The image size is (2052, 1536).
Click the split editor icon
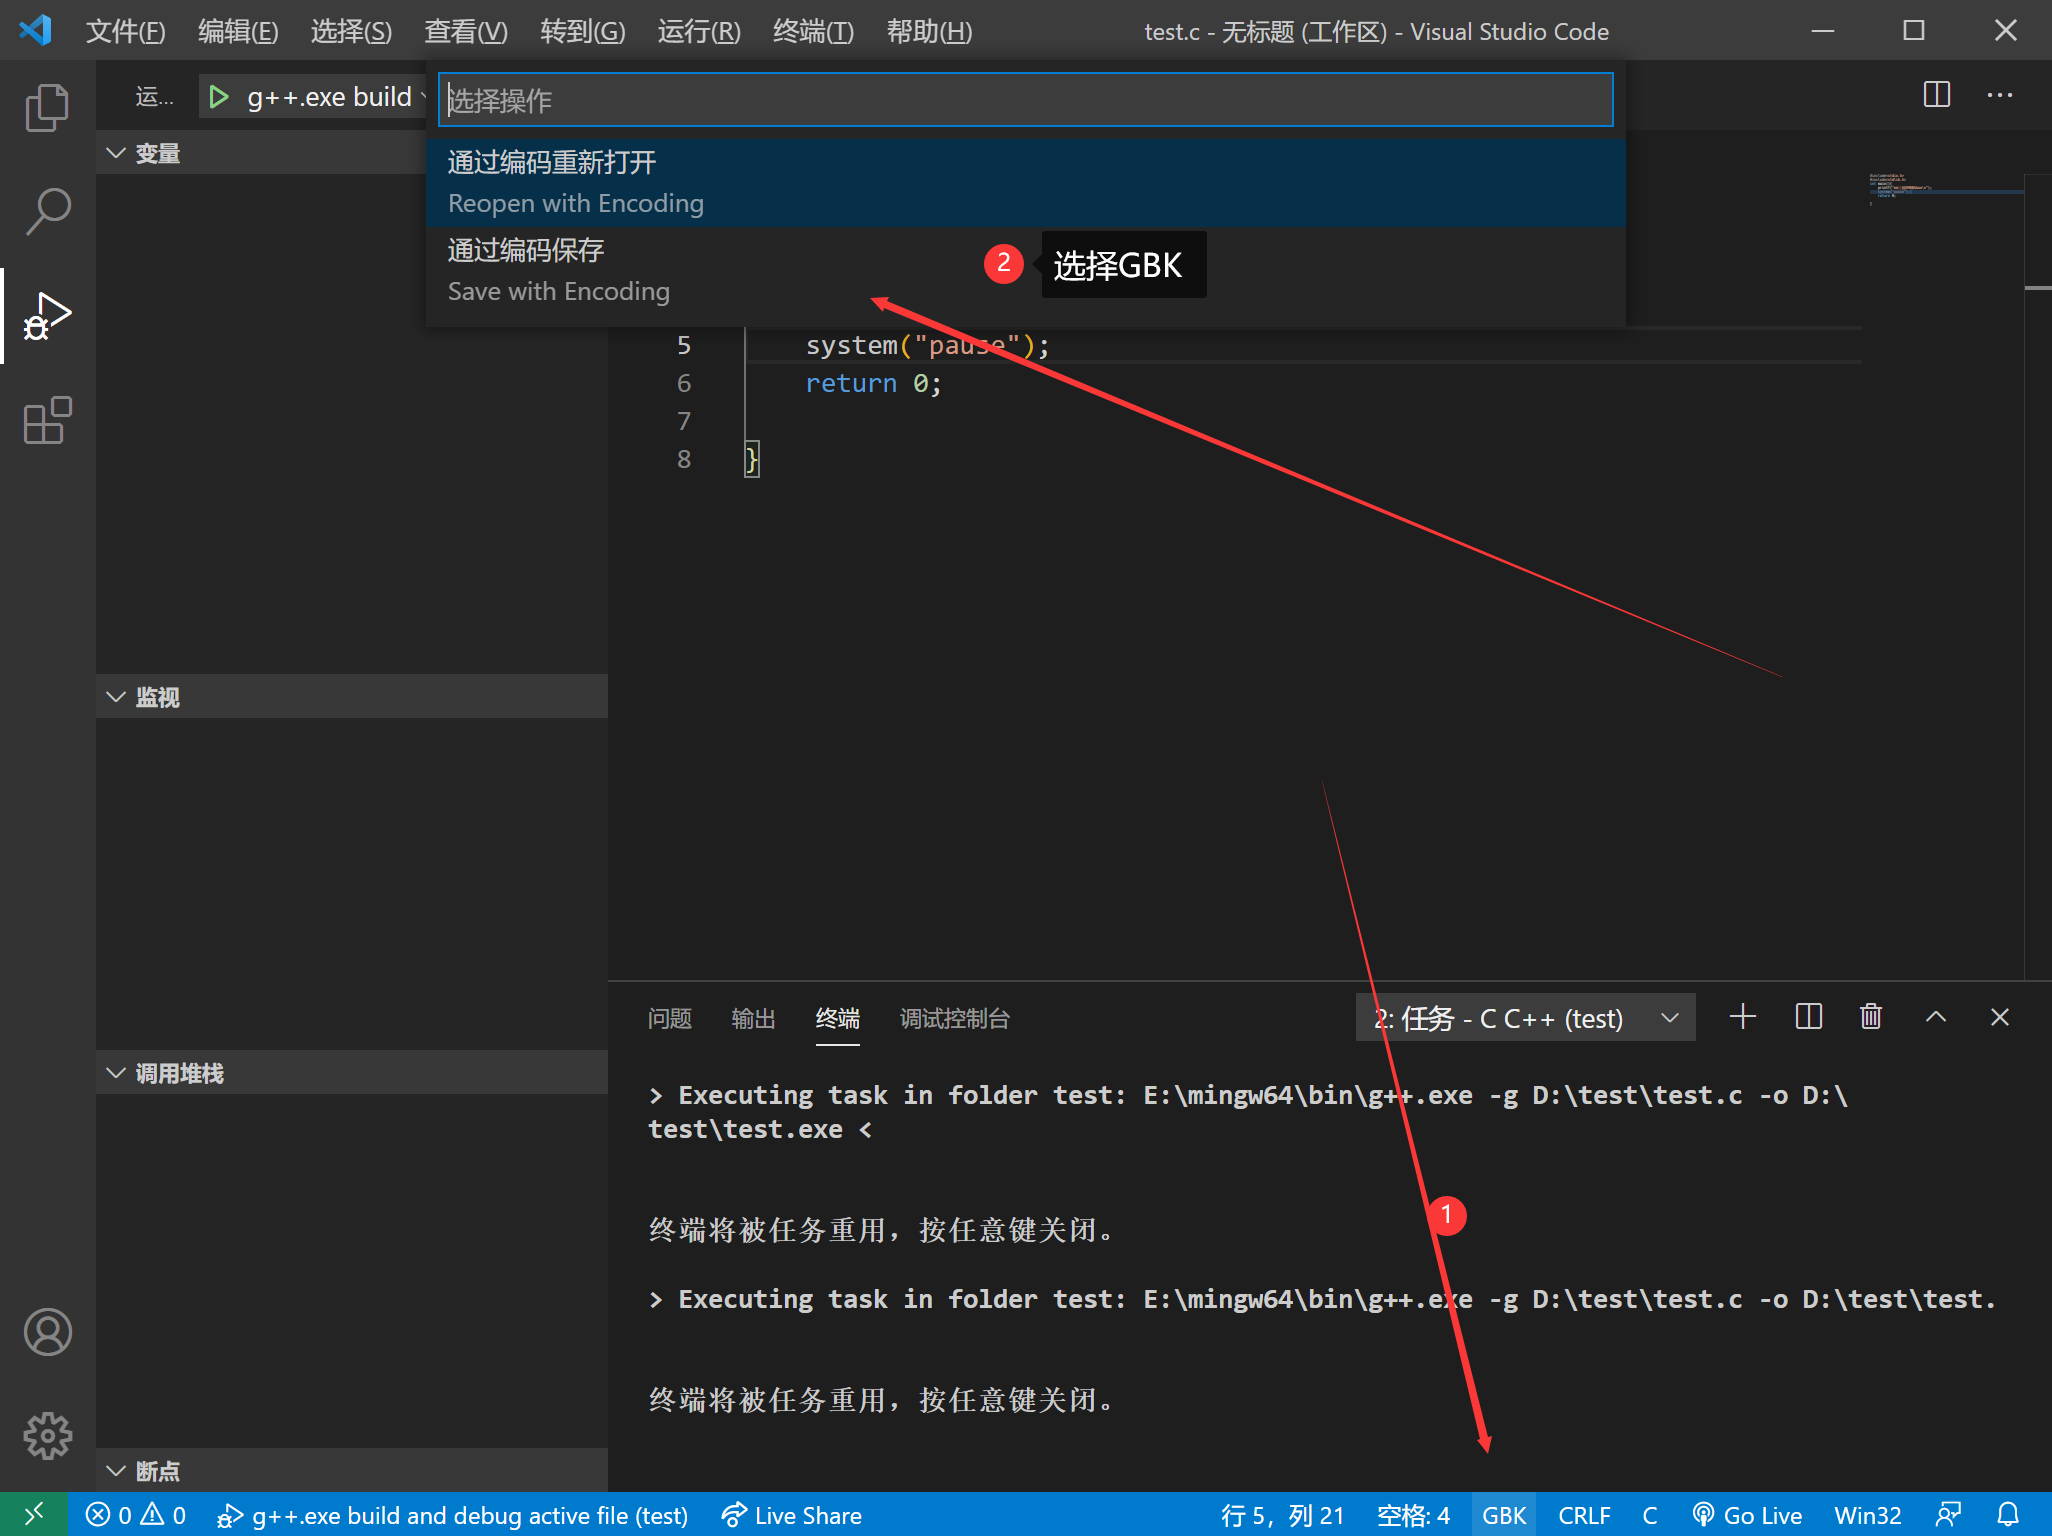pos(1936,95)
